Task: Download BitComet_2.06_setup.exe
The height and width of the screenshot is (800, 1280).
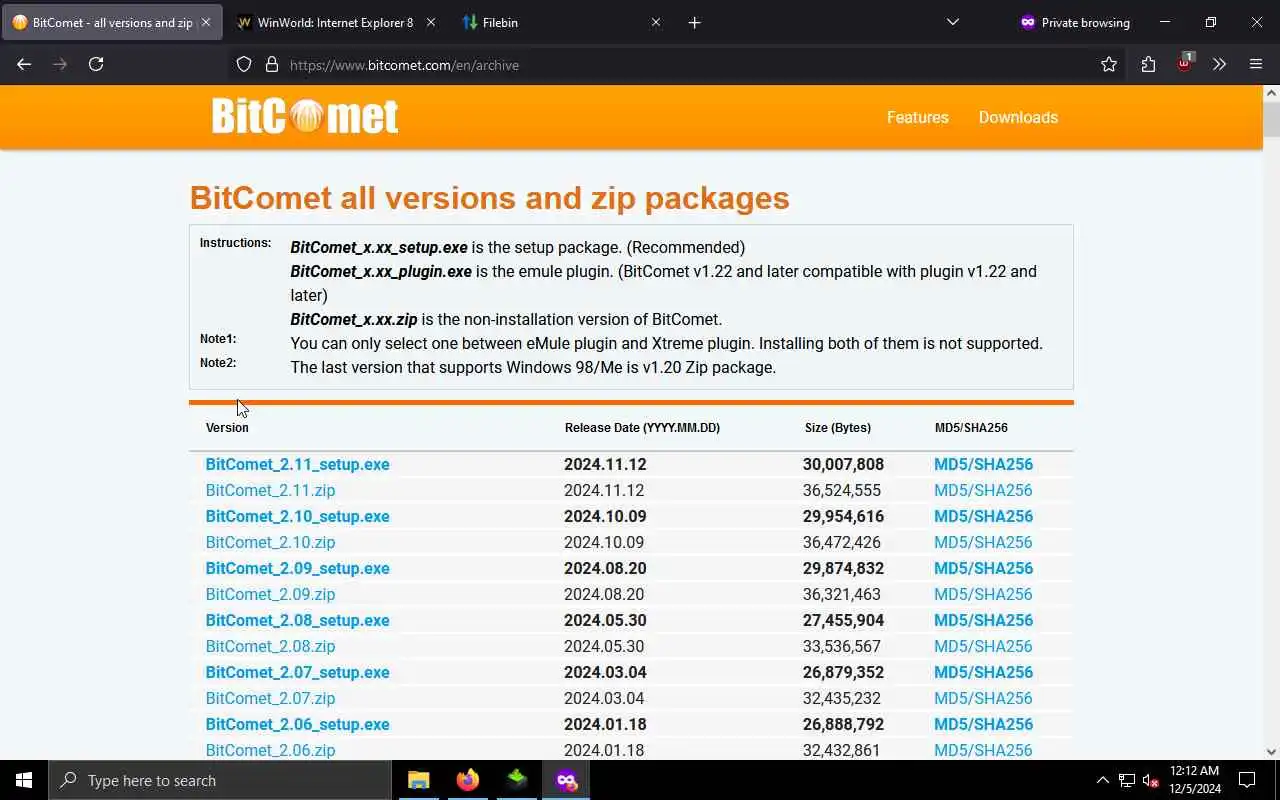Action: tap(297, 724)
